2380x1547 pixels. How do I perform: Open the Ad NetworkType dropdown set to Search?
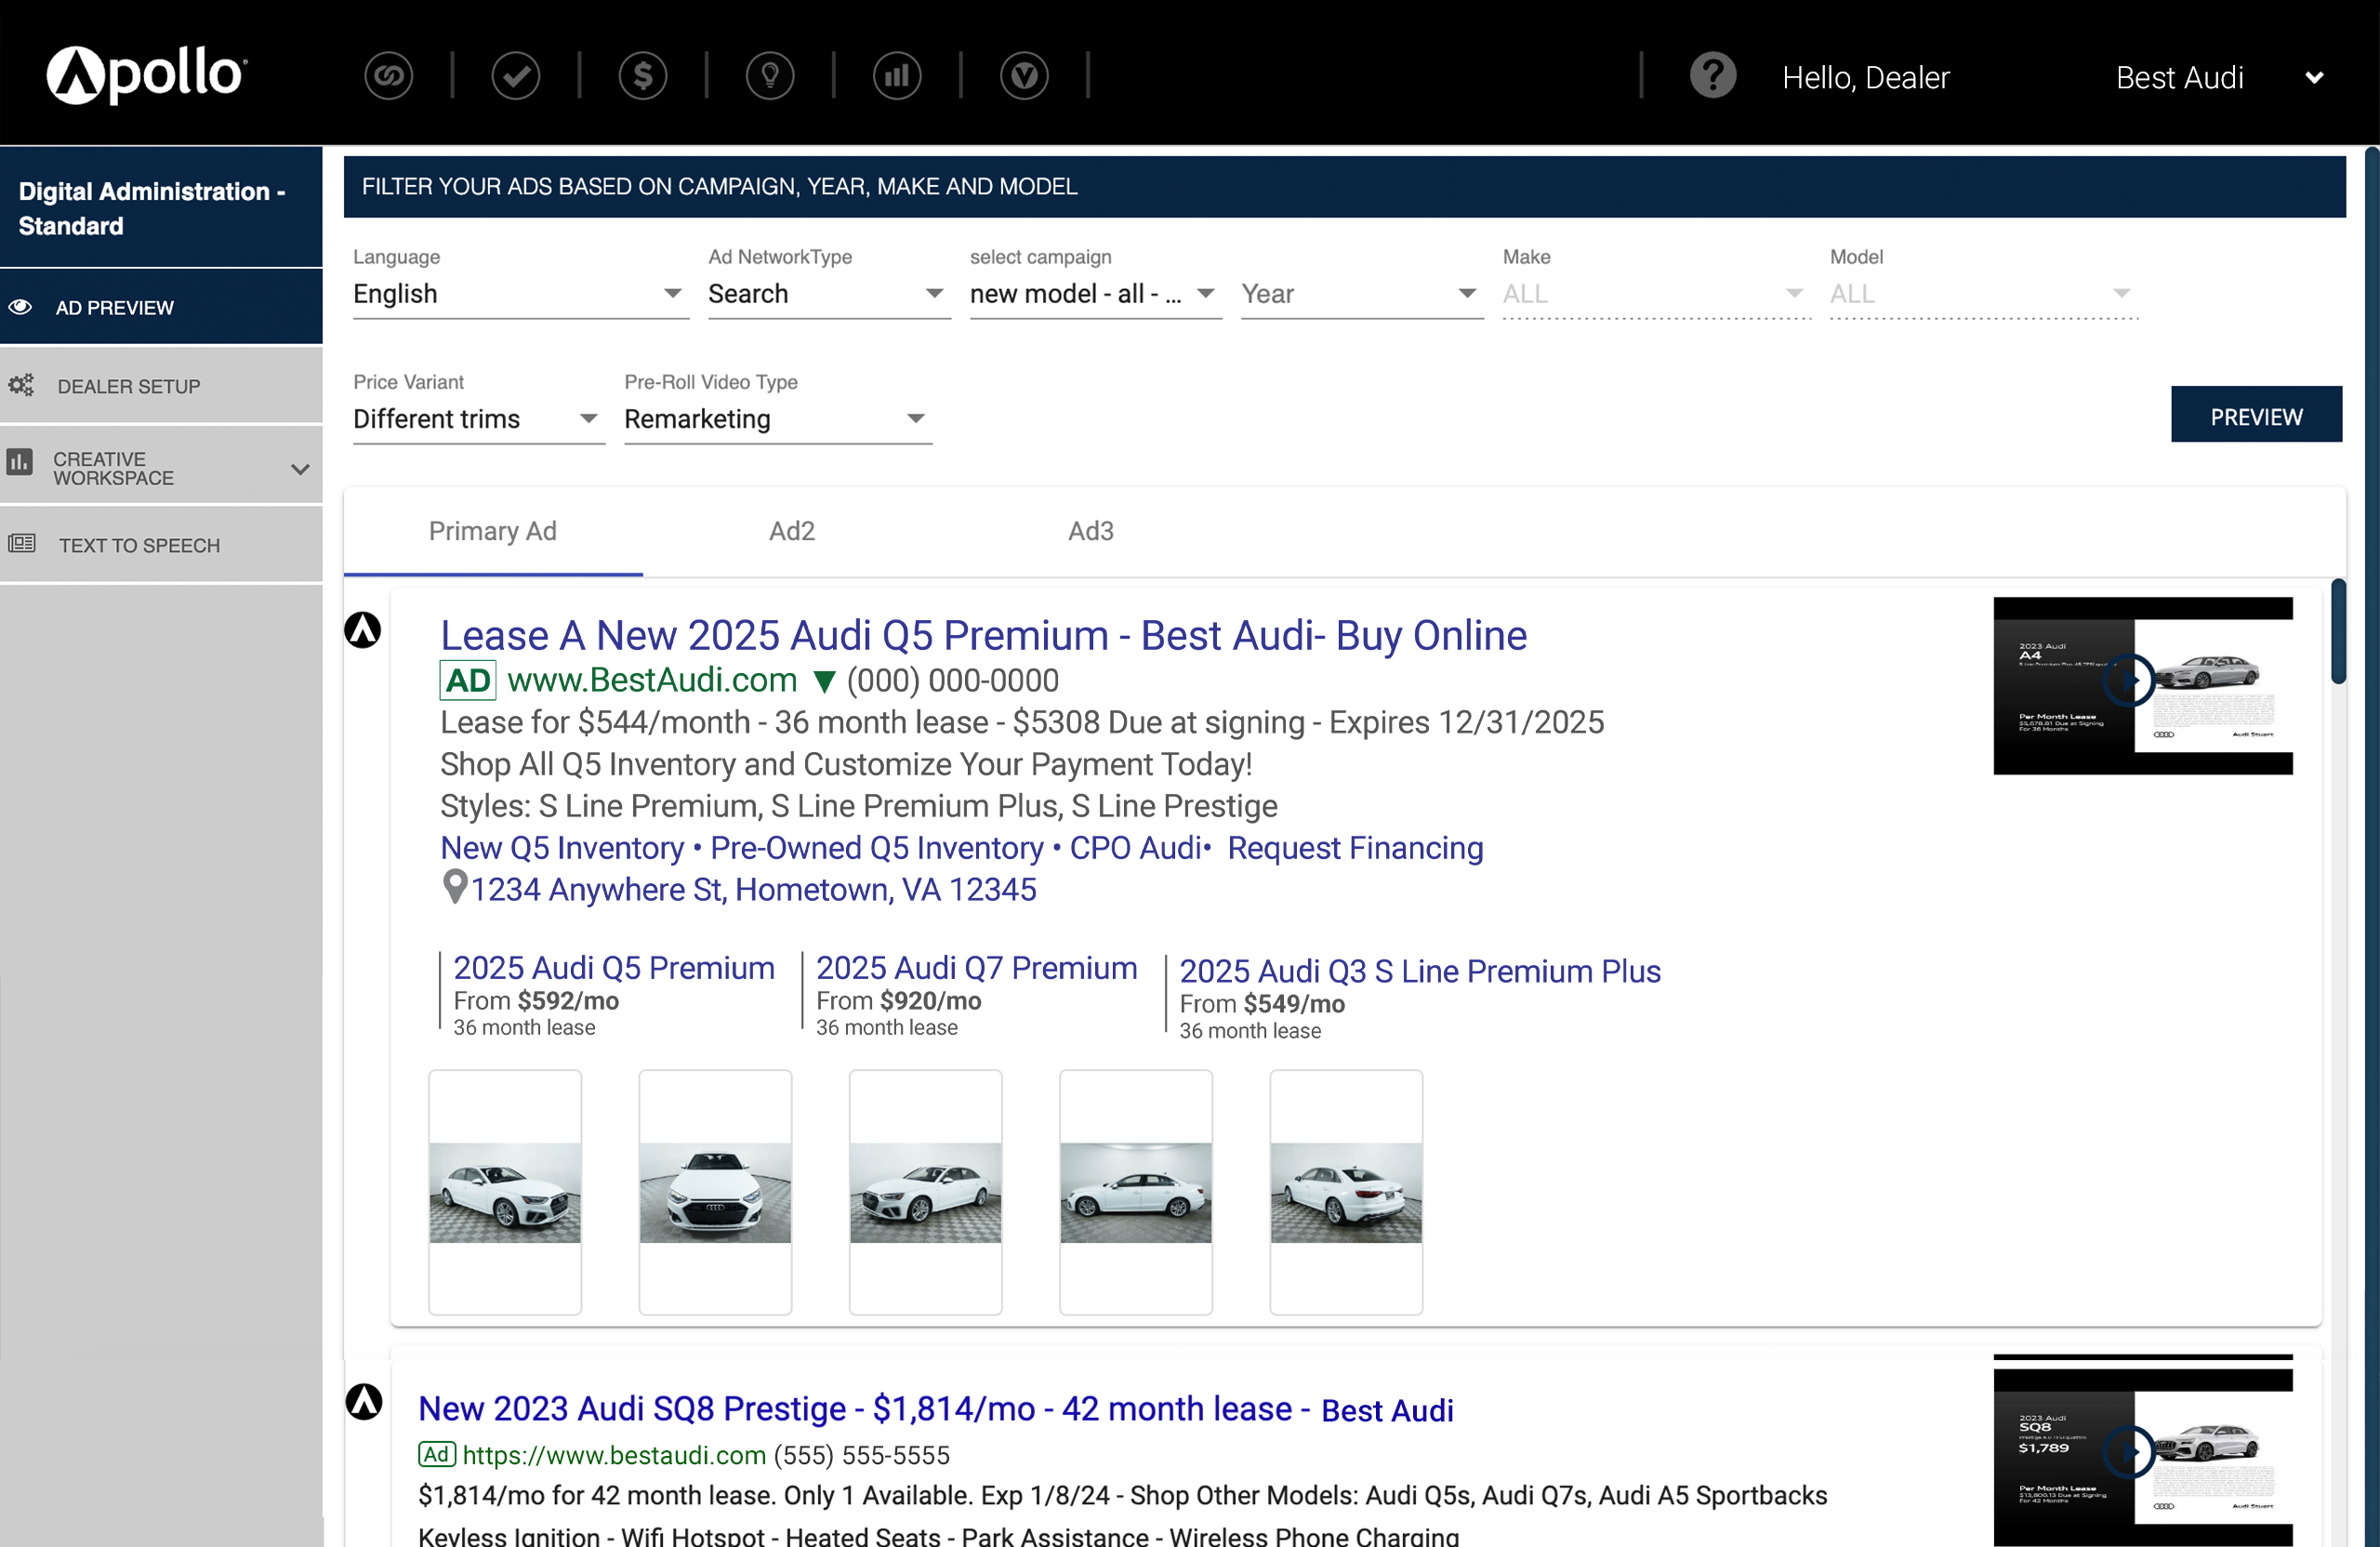coord(829,294)
